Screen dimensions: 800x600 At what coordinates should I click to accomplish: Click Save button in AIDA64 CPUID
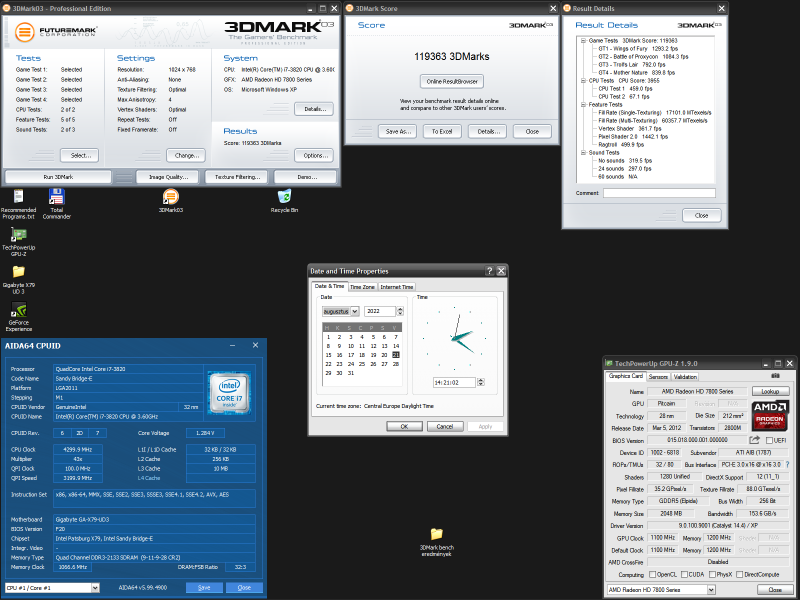[204, 588]
